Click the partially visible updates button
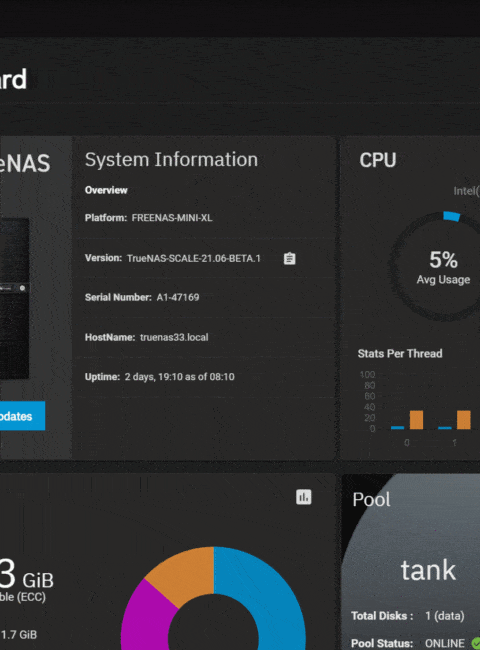This screenshot has height=650, width=480. (22, 416)
